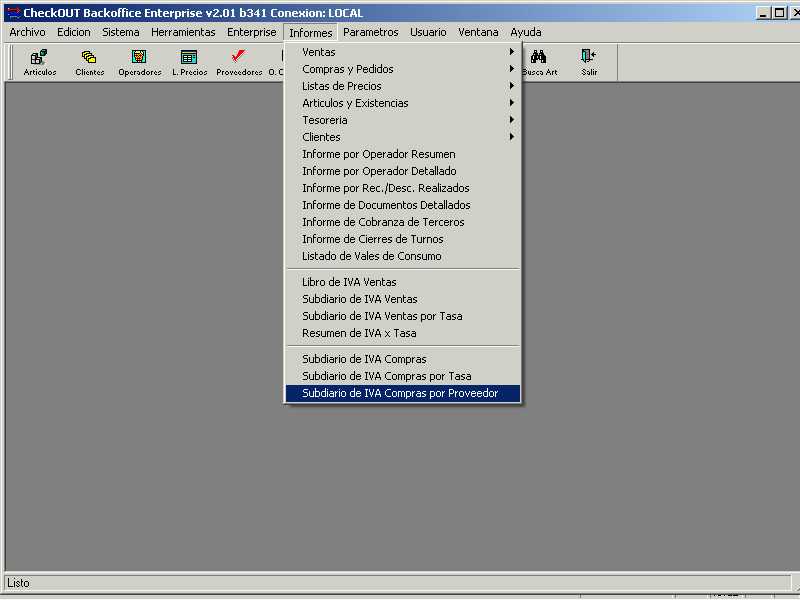The width and height of the screenshot is (800, 600).
Task: Open the Clientes toolbar icon
Action: [x=89, y=62]
